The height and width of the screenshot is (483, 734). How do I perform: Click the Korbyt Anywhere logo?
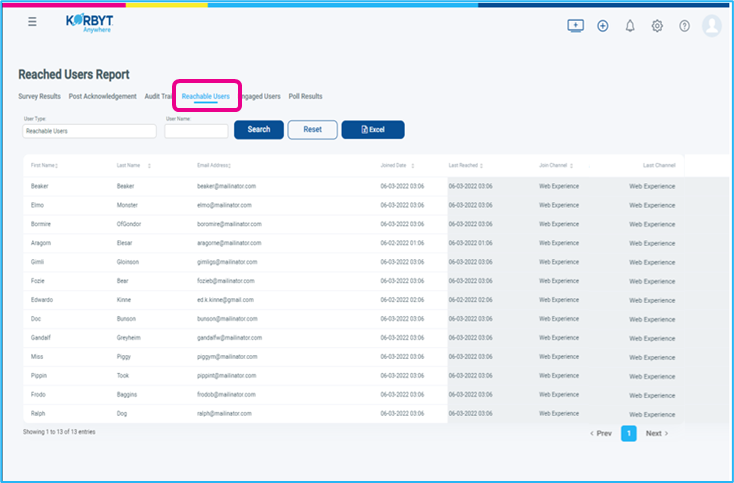click(x=89, y=23)
